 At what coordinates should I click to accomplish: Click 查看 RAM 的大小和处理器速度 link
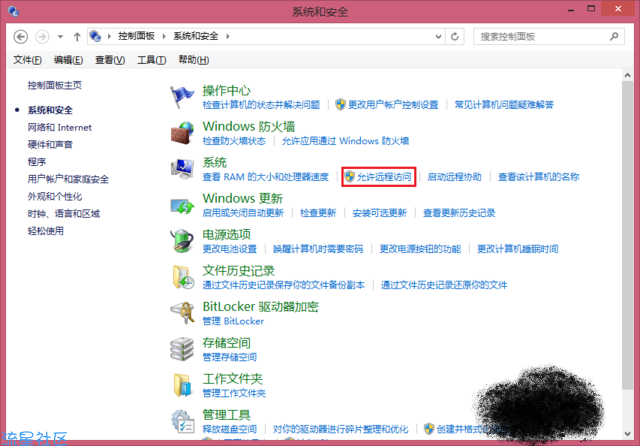point(266,177)
